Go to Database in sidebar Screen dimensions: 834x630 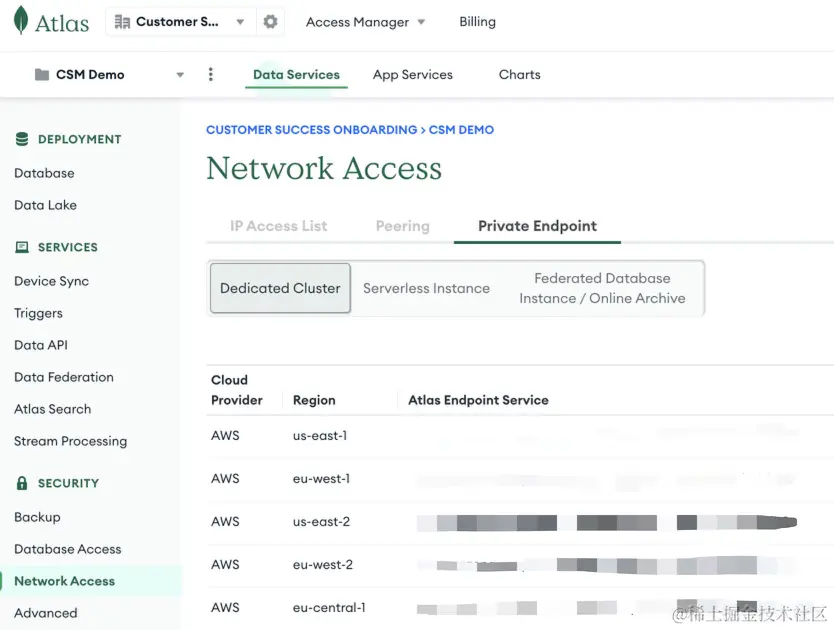44,173
